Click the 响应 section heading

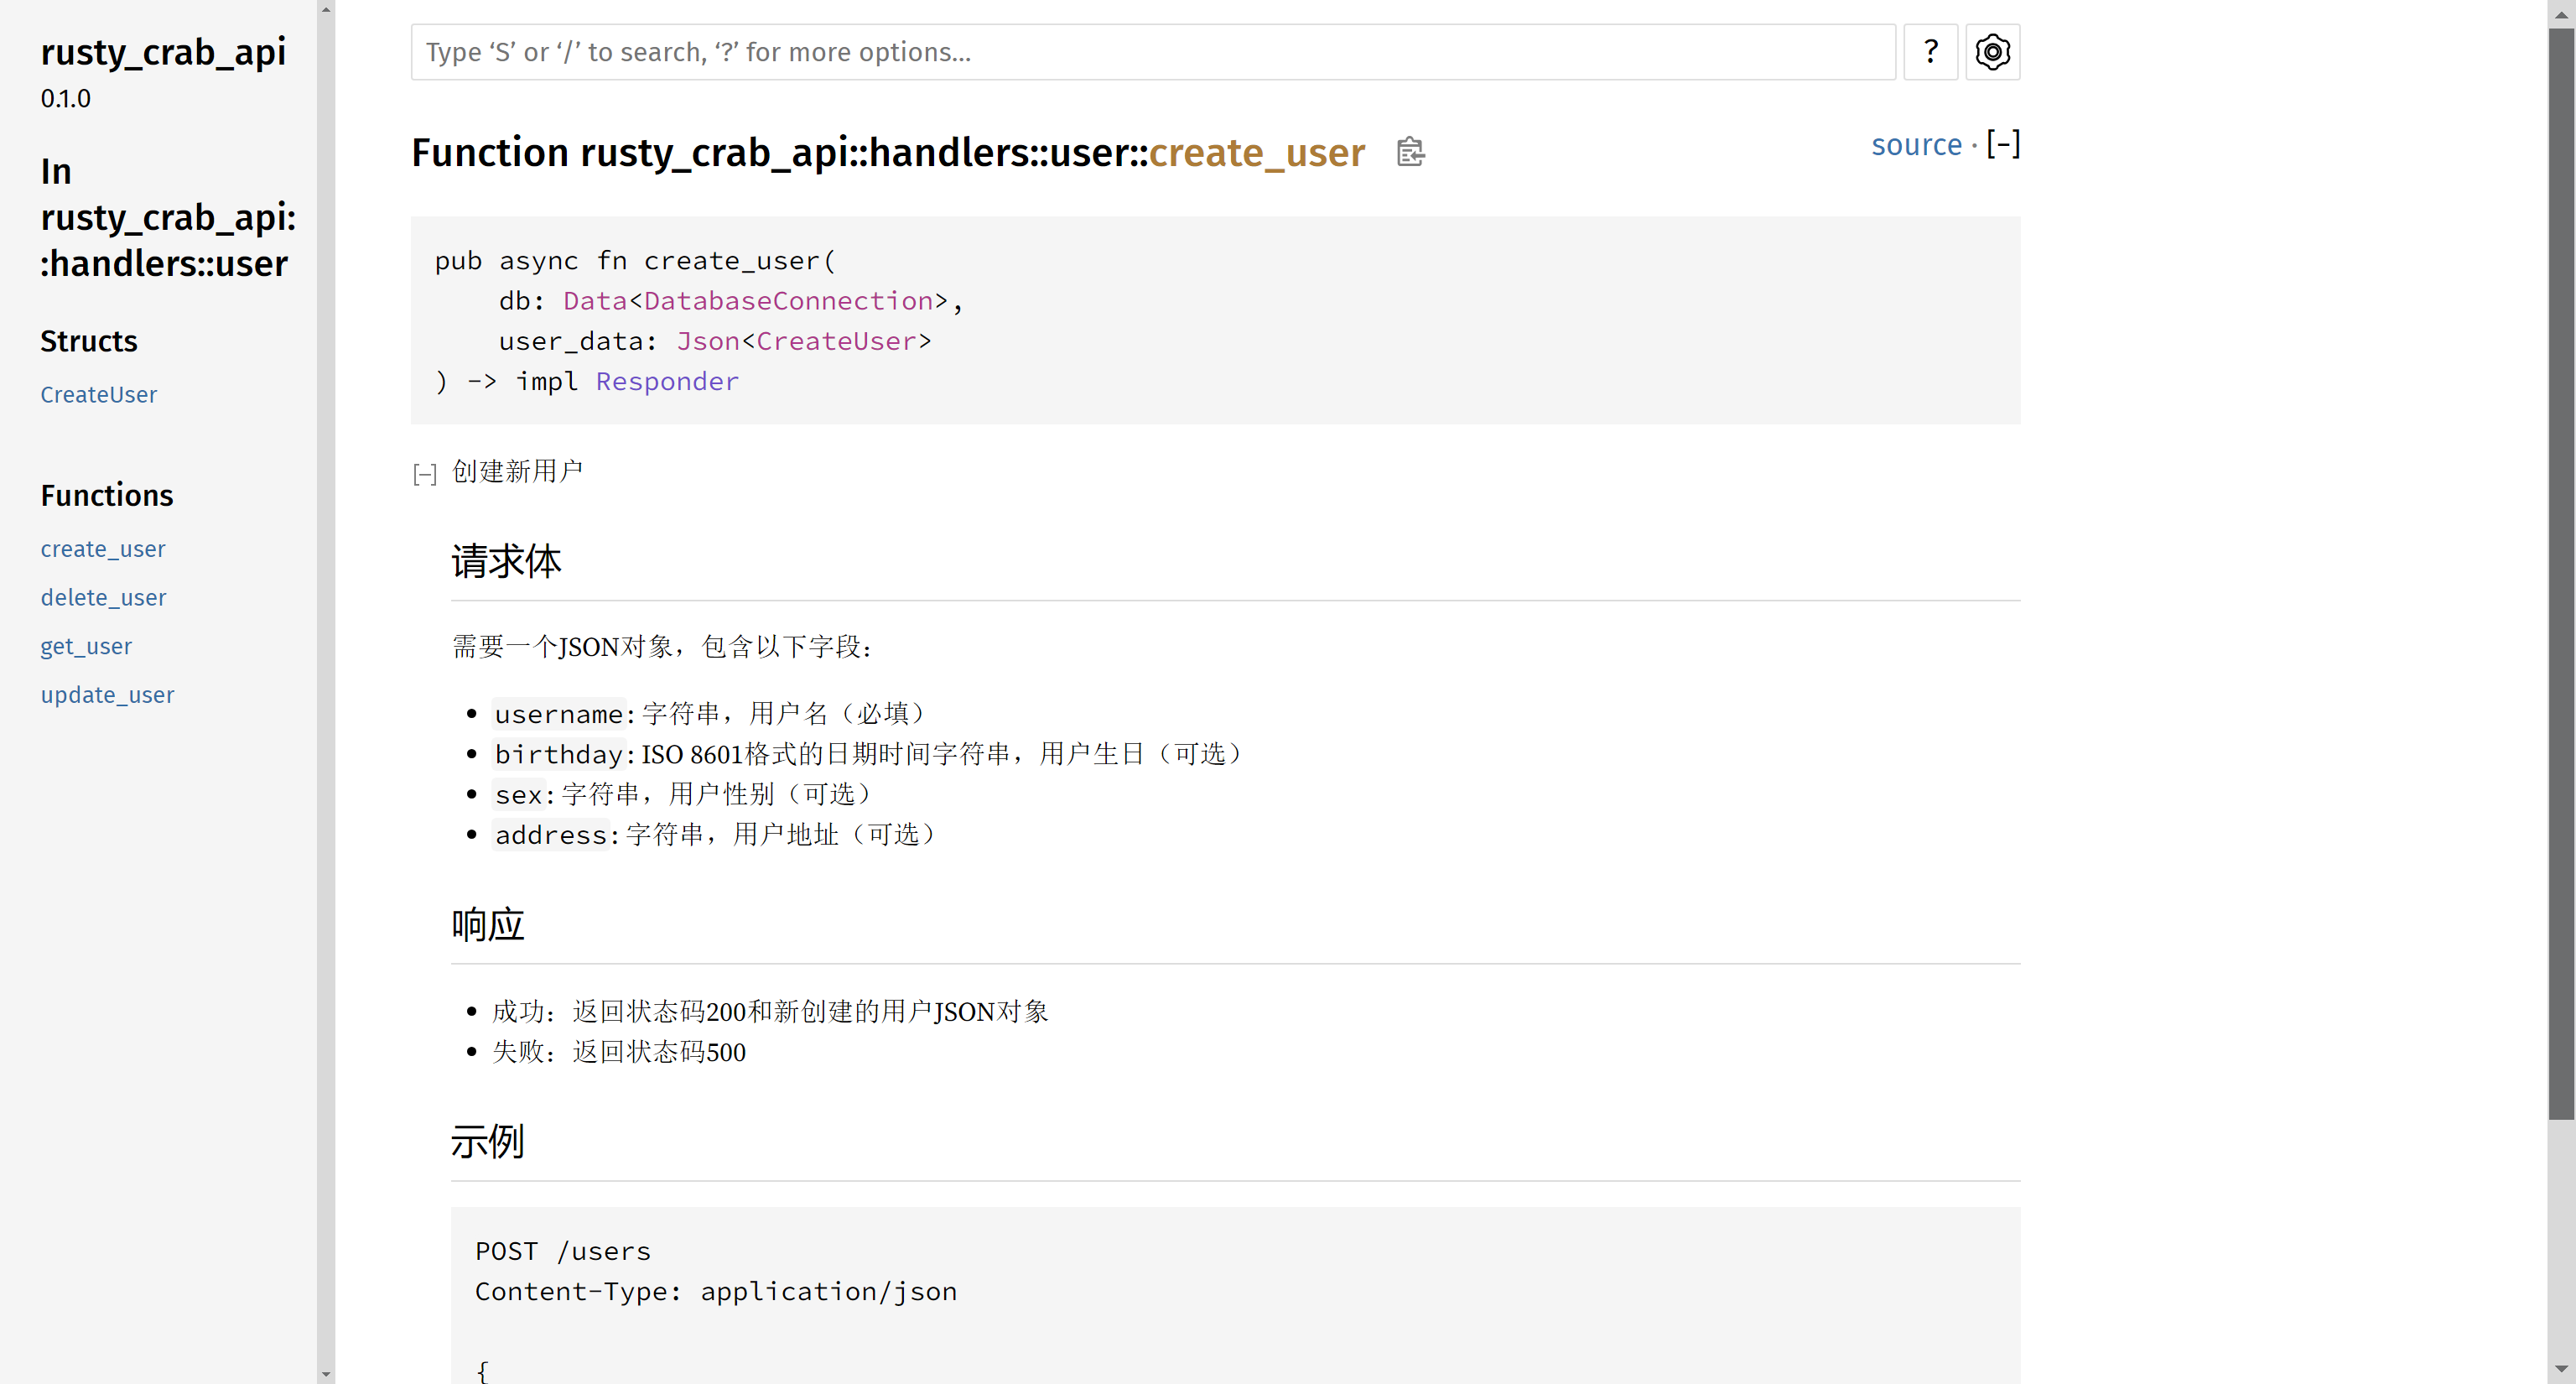coord(488,925)
